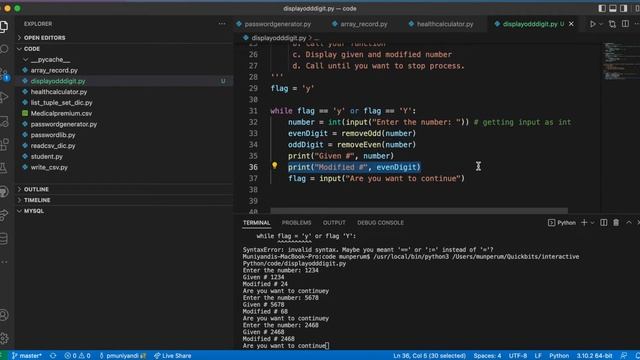Viewport: 640px width, 360px height.
Task: Collapse the MYSQL section
Action: pos(33,211)
